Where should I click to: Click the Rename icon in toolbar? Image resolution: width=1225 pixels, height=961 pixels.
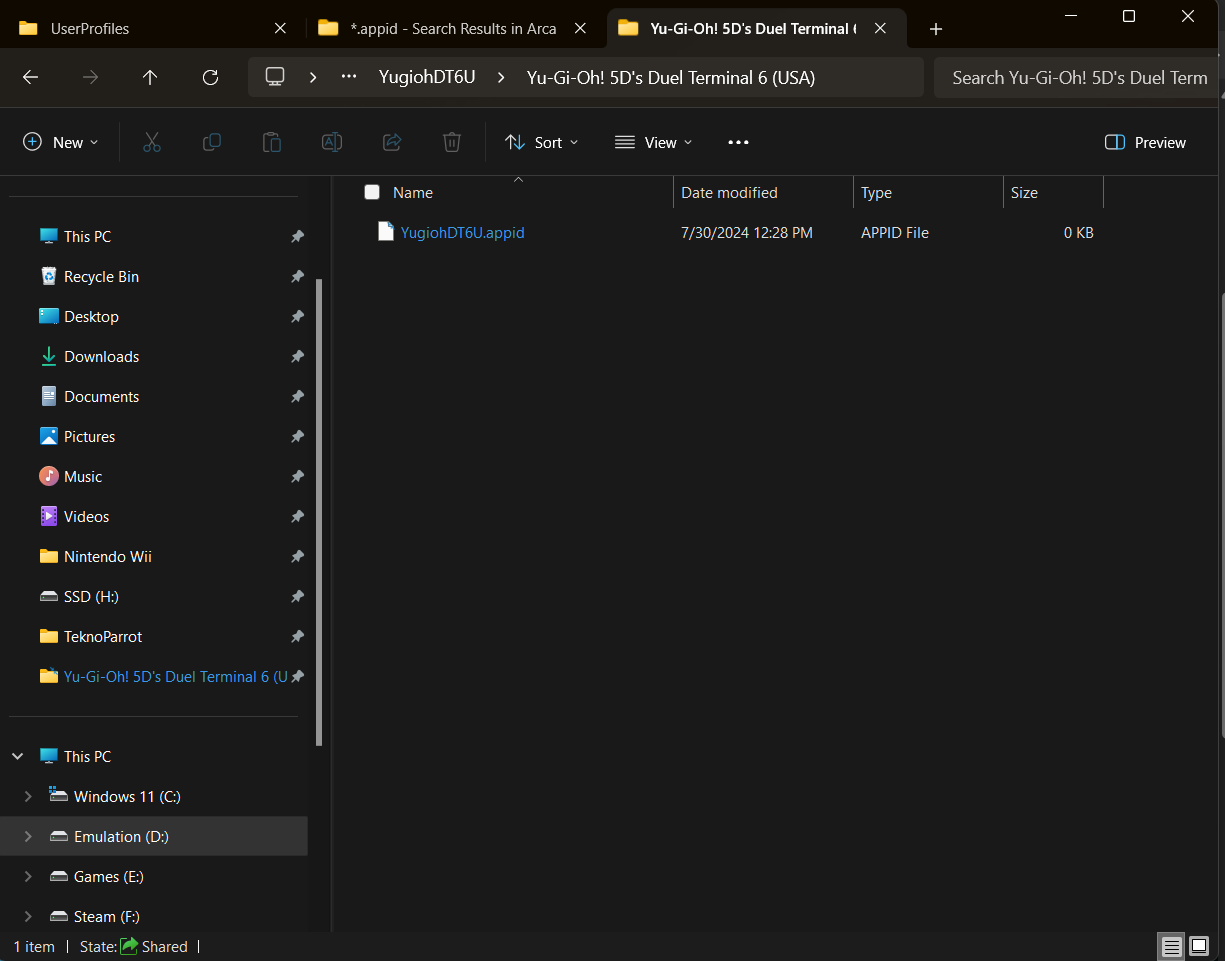point(332,142)
